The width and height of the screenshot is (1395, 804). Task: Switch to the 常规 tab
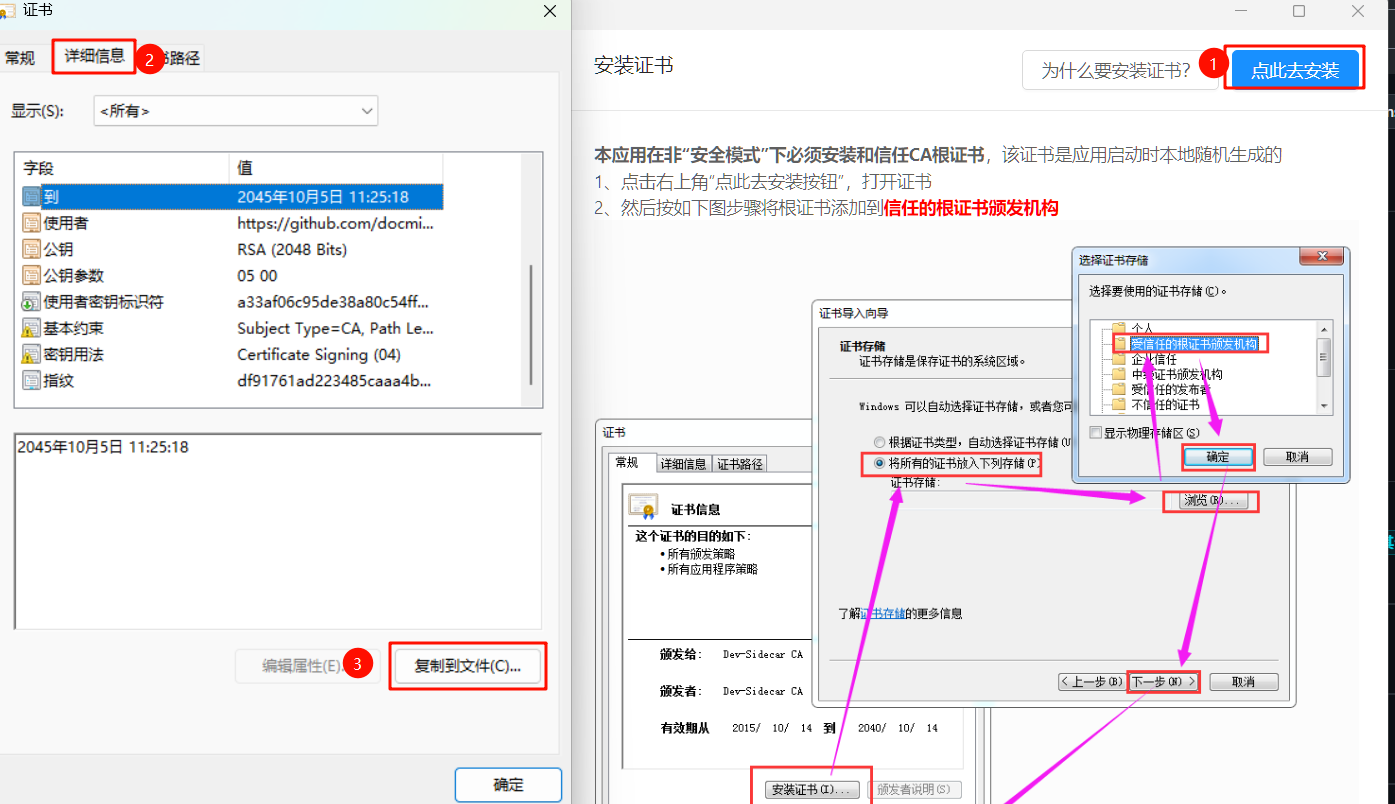click(20, 58)
